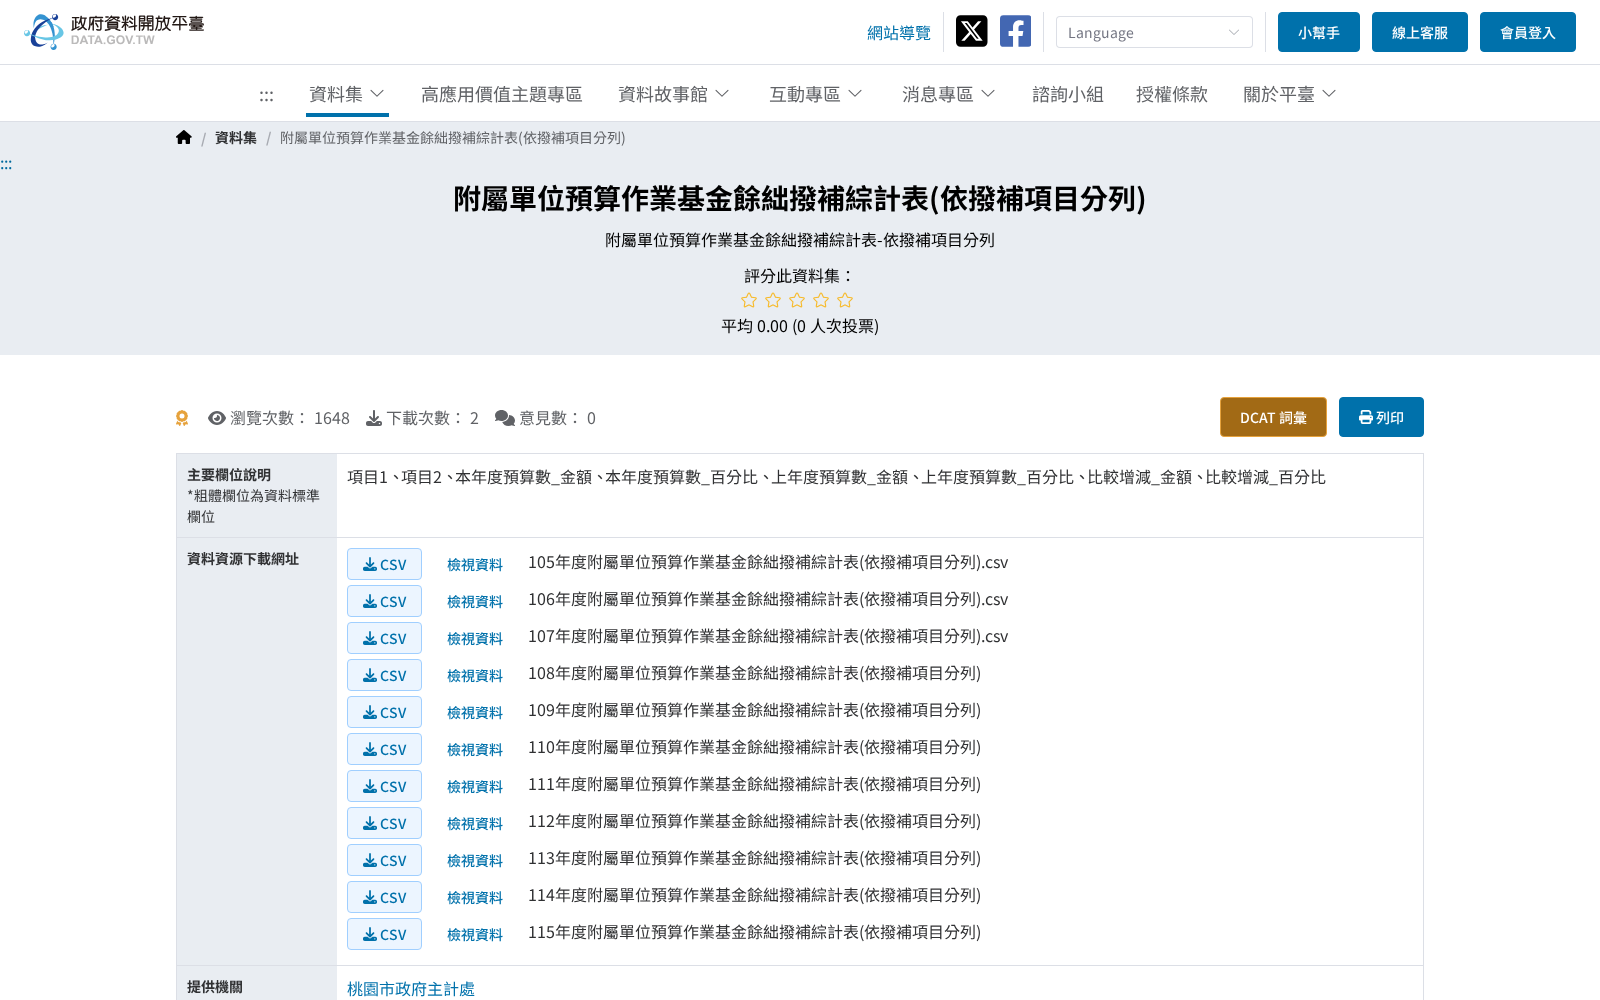Rate dataset with the fourth star

tap(821, 300)
